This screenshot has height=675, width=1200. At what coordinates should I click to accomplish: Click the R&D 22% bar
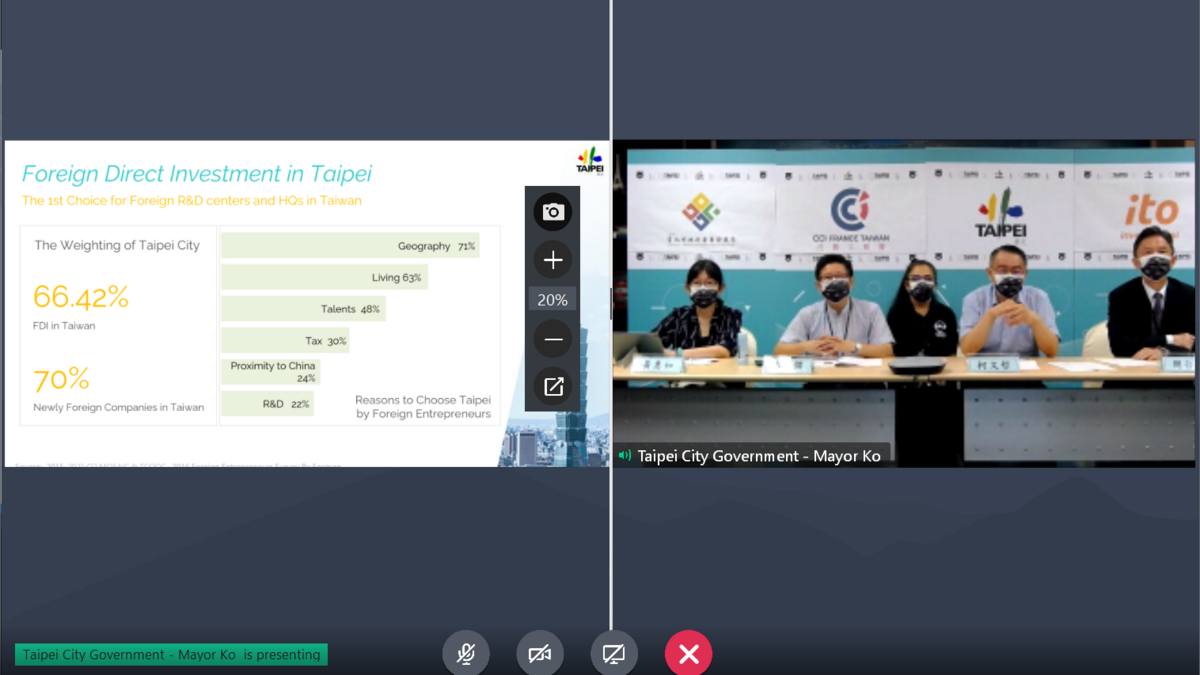point(267,404)
